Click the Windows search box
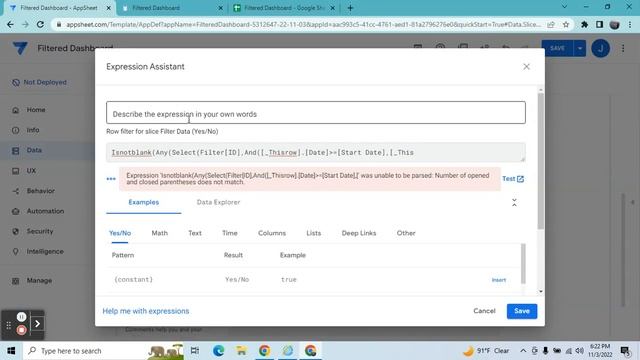640x360 pixels. (x=104, y=351)
